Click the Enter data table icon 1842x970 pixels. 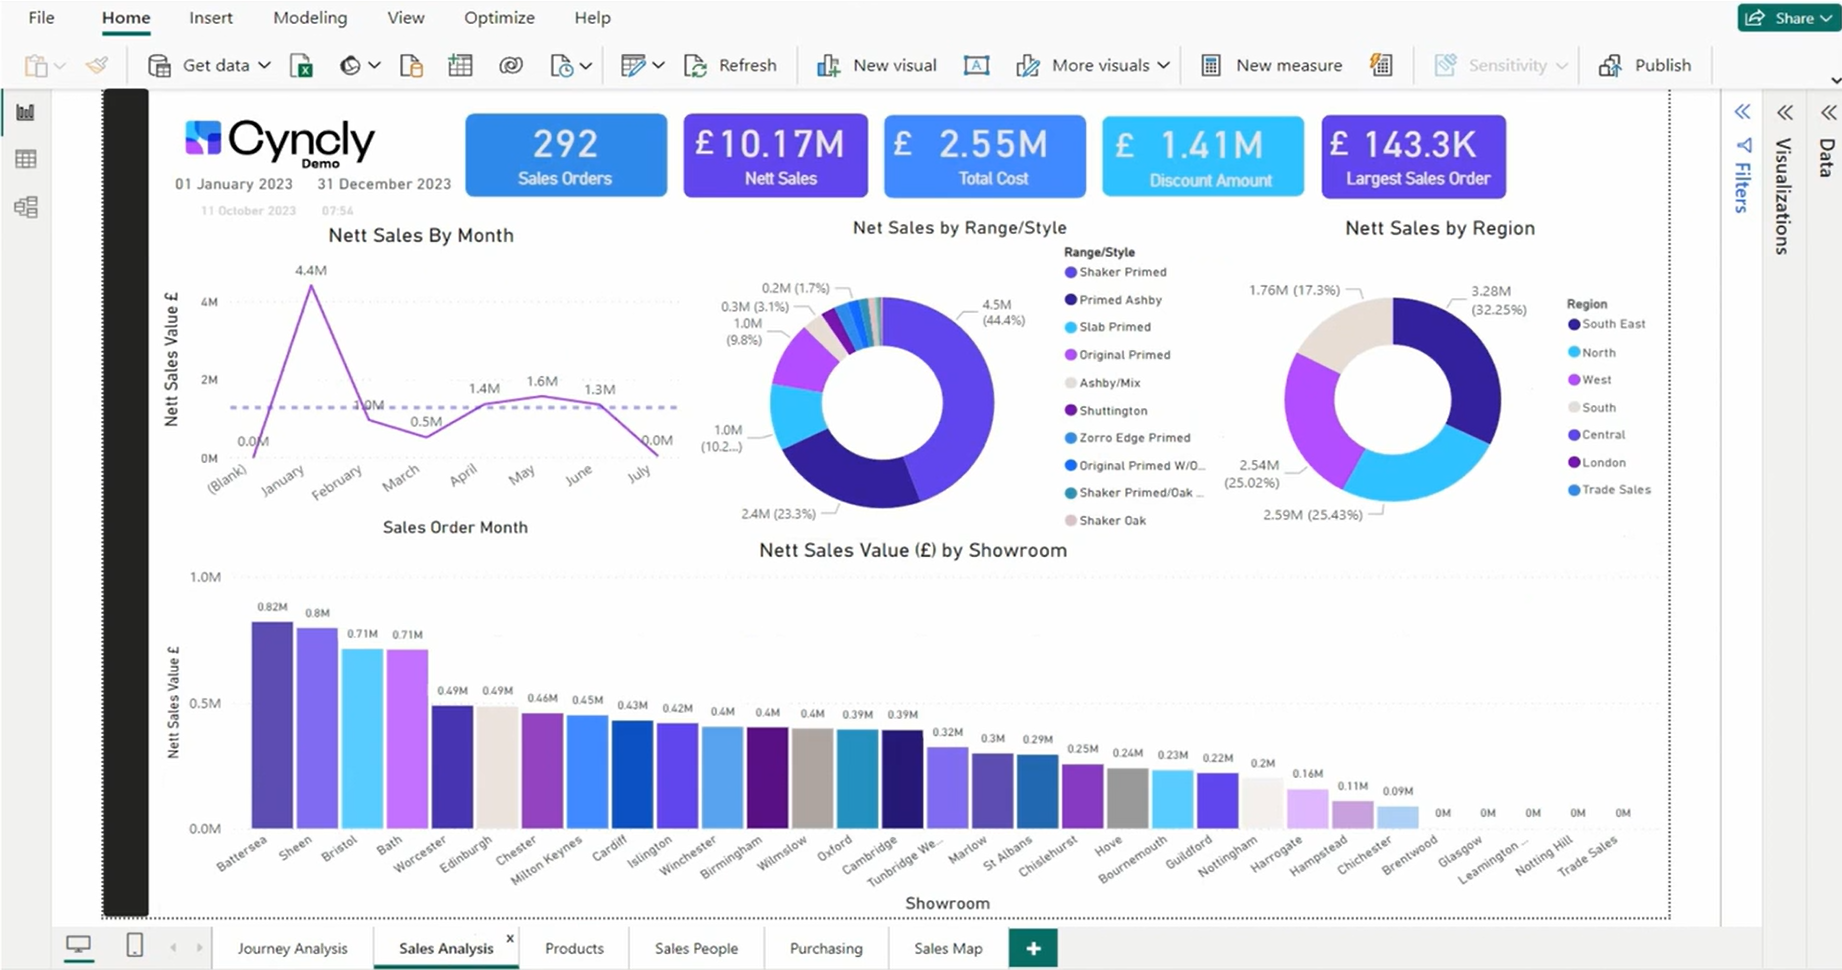460,66
